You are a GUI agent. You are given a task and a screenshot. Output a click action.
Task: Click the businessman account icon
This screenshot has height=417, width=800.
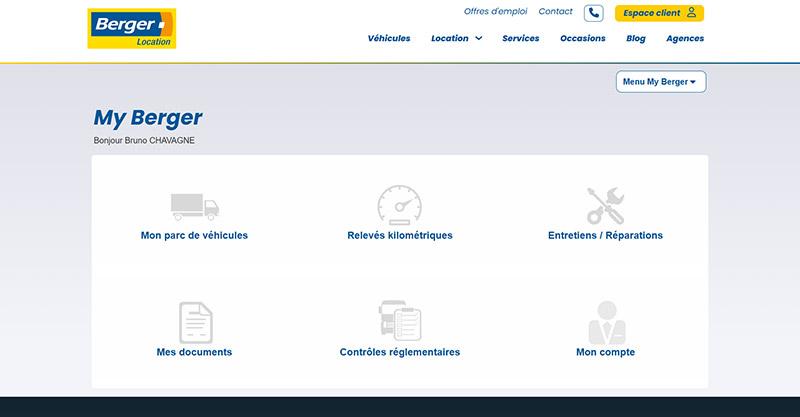607,323
